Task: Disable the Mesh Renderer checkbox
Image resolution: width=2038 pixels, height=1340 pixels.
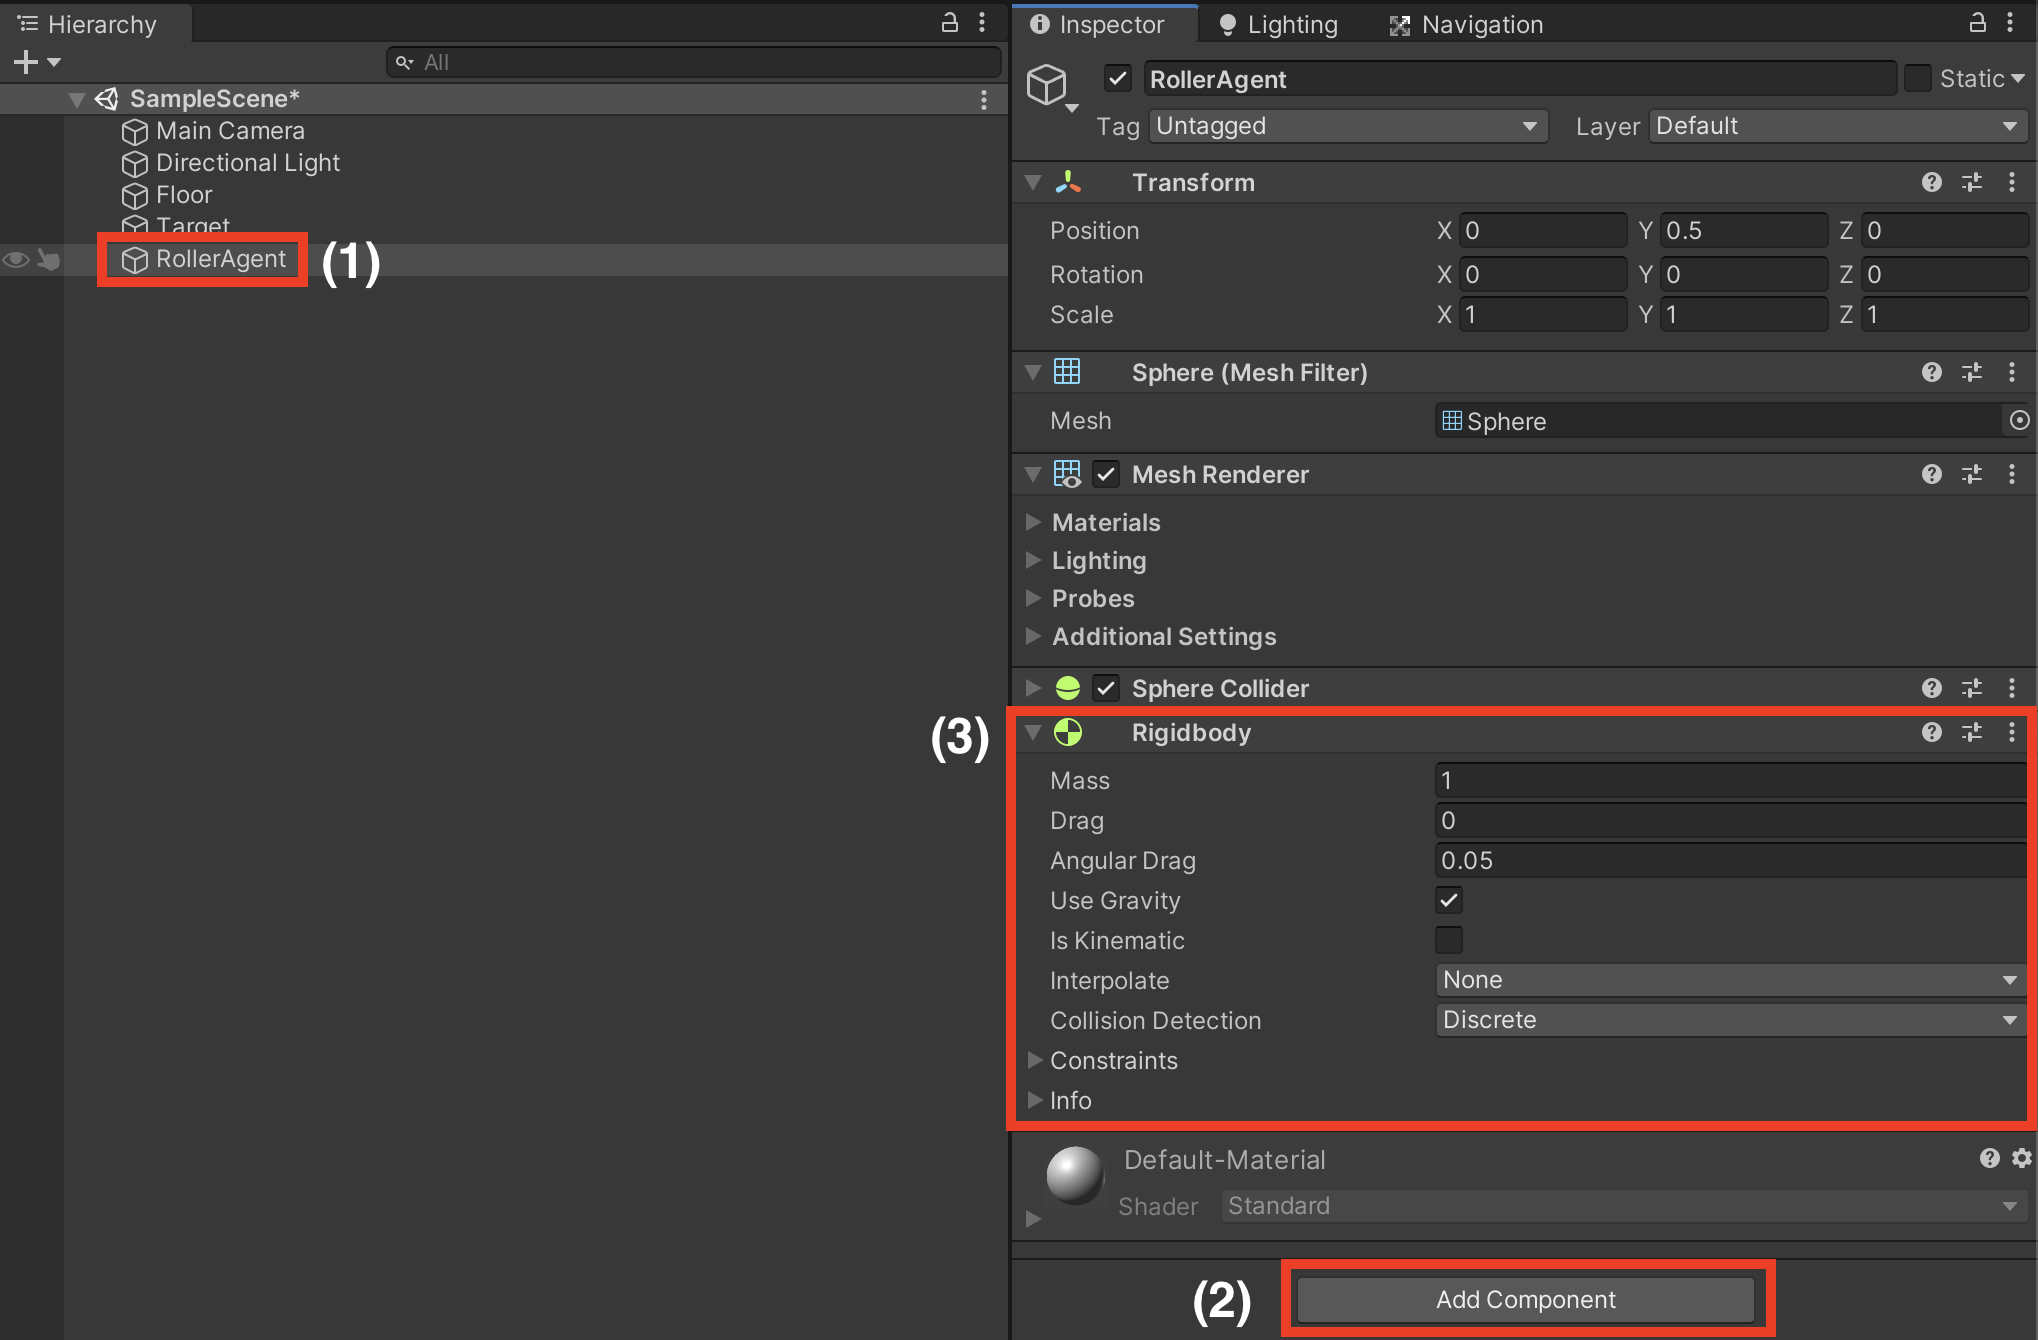Action: coord(1106,474)
